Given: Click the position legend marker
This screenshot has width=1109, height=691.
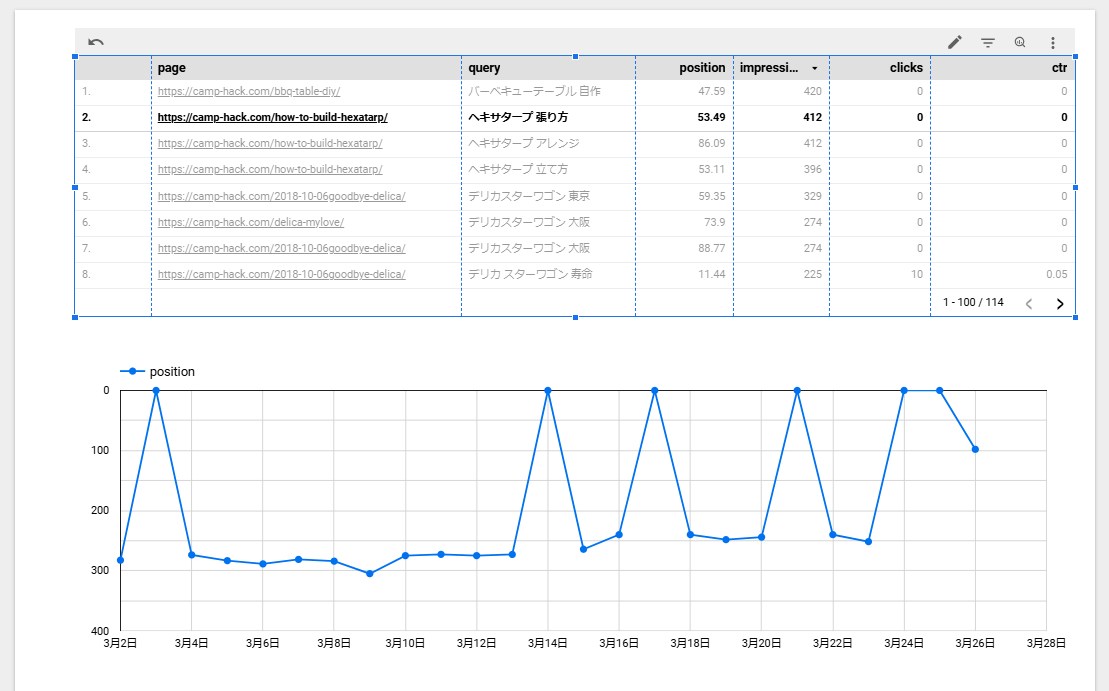Looking at the screenshot, I should point(132,371).
